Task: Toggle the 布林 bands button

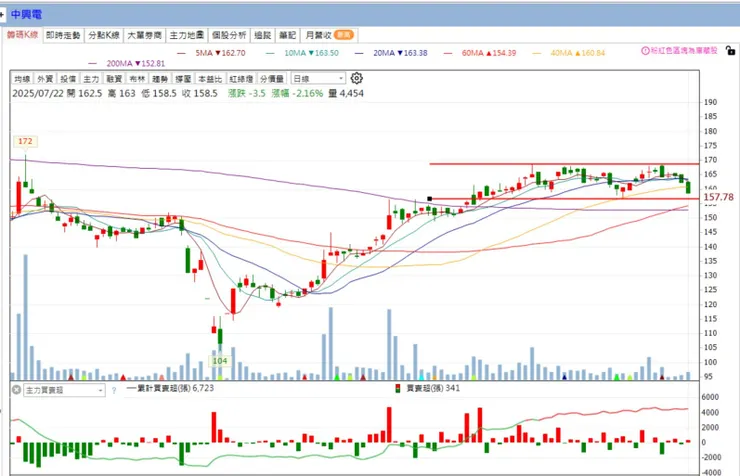Action: point(137,79)
